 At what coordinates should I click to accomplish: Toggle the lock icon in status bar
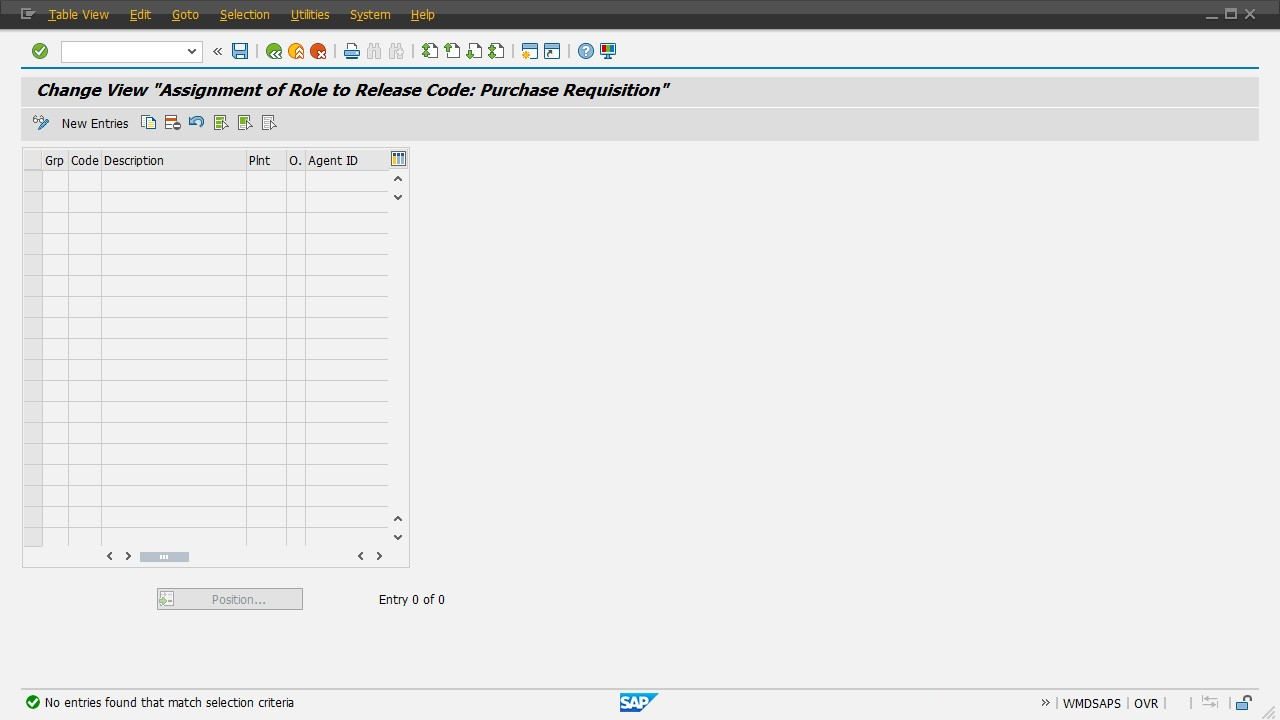pos(1244,703)
